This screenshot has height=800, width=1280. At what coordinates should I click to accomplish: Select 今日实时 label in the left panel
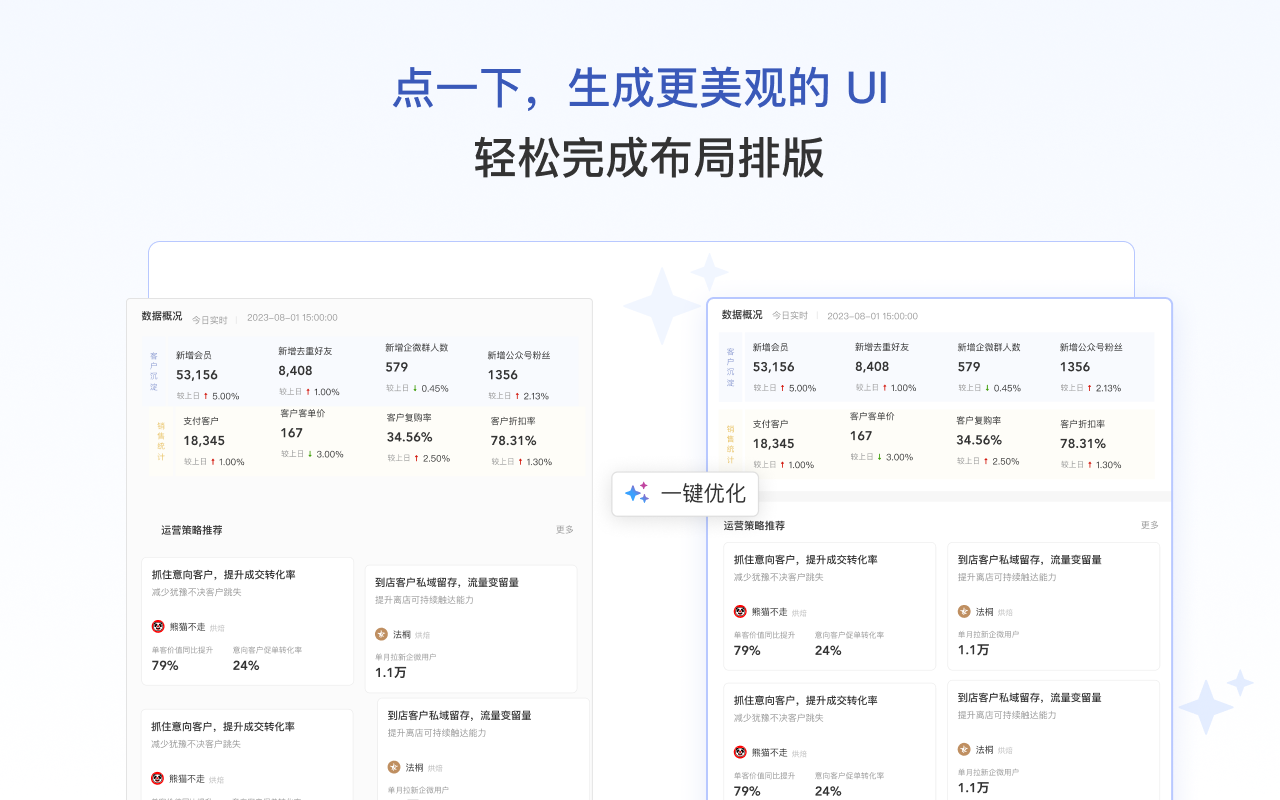[x=210, y=320]
